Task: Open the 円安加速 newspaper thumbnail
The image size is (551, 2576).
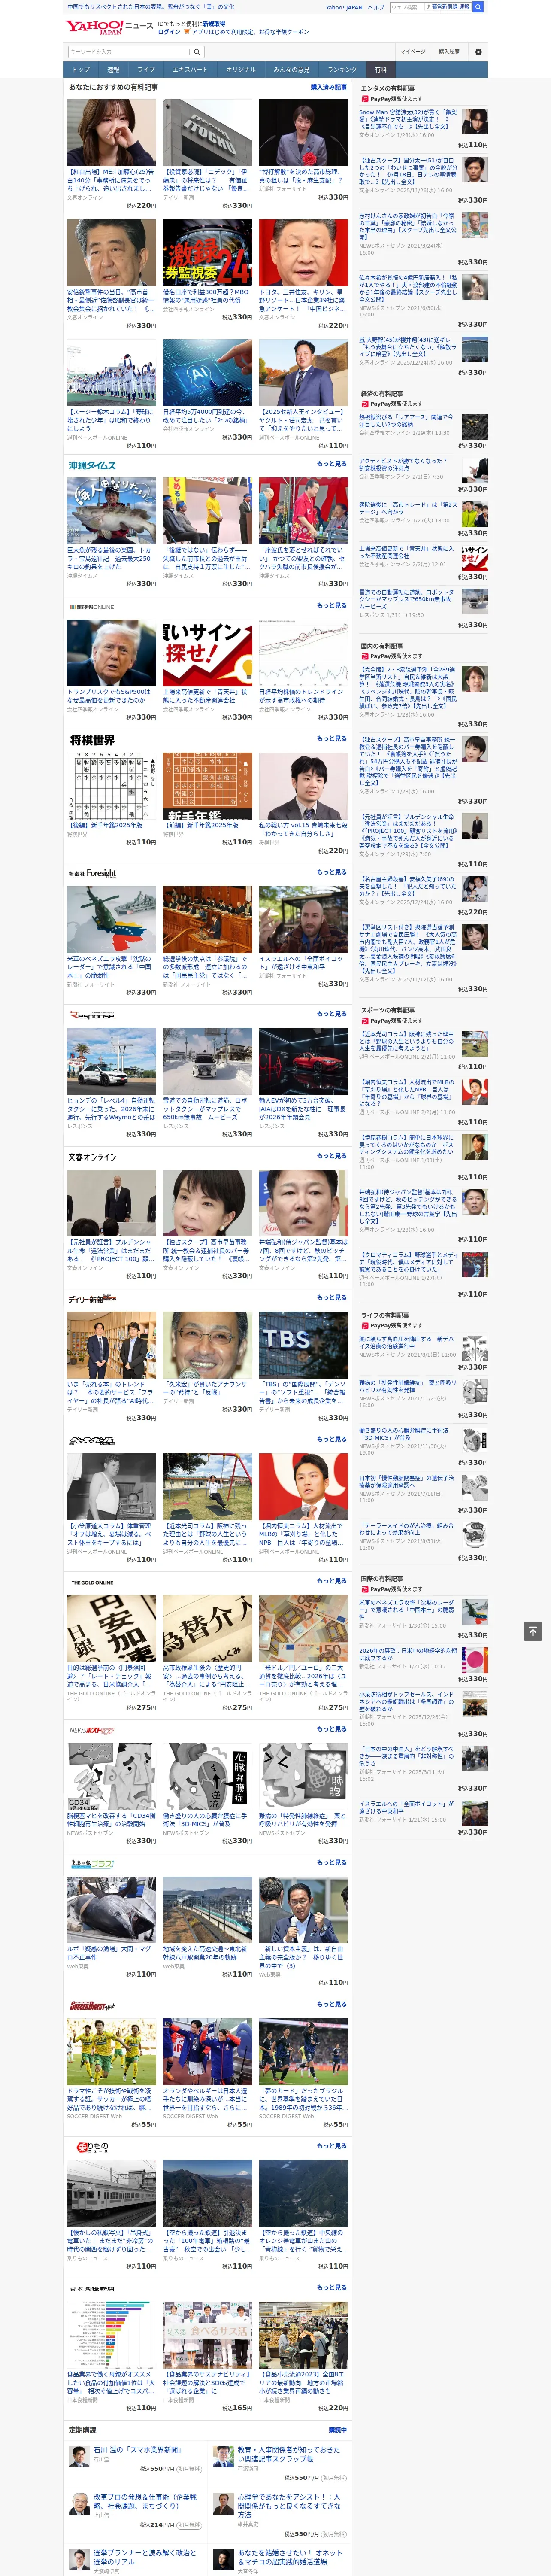Action: click(x=112, y=1628)
